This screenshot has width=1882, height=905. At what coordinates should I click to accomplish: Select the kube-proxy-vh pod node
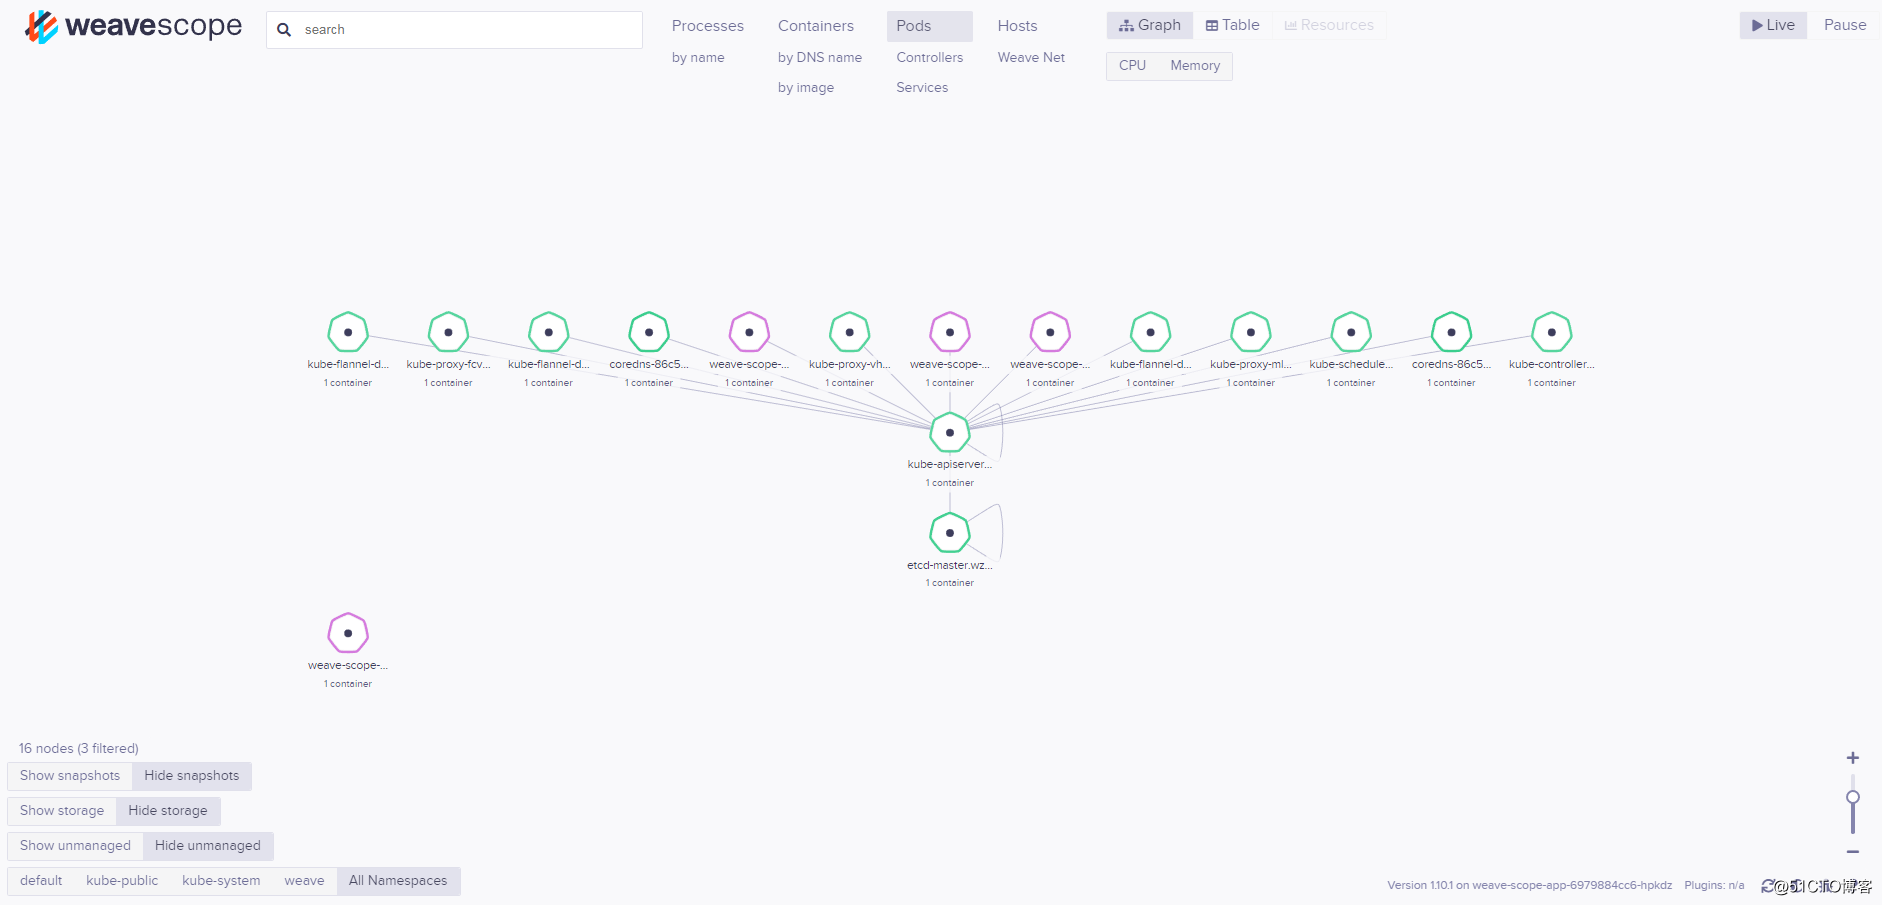click(x=849, y=332)
